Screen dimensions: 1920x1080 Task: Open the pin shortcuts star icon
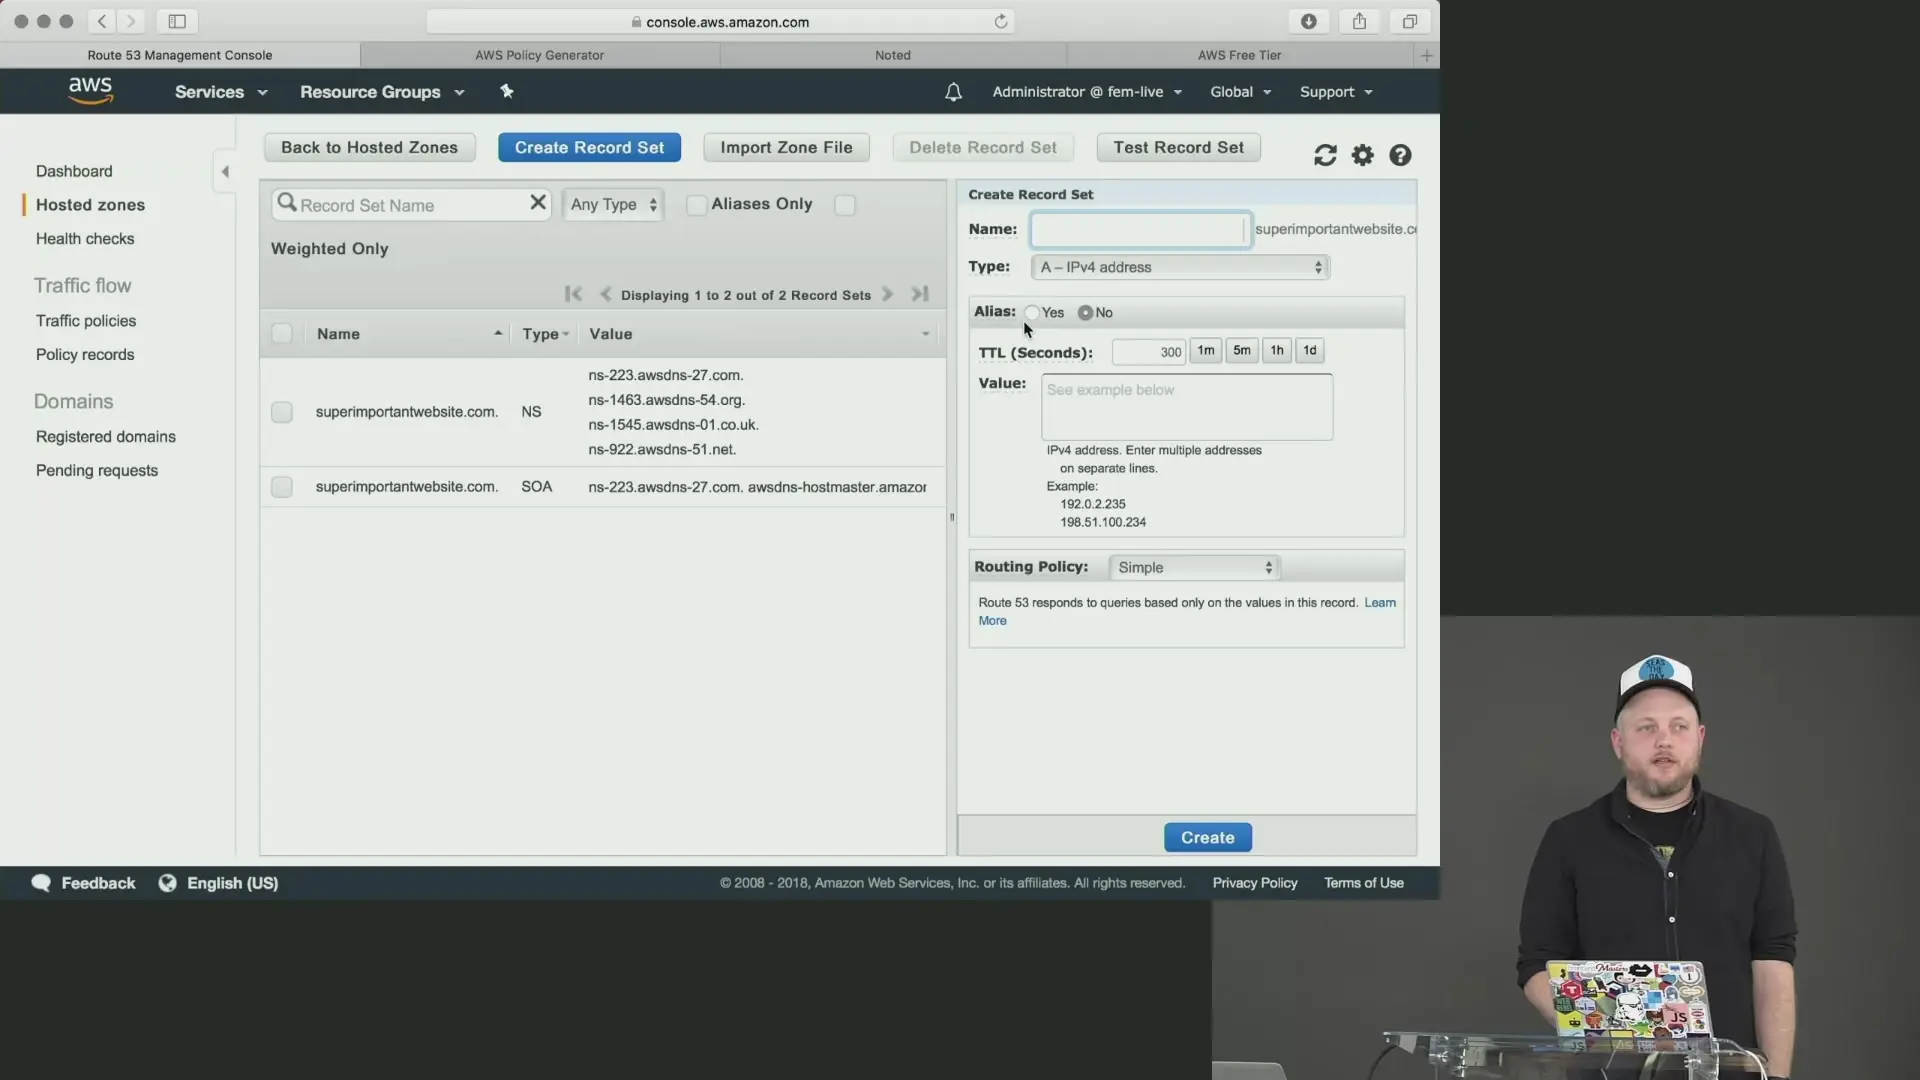pos(507,91)
